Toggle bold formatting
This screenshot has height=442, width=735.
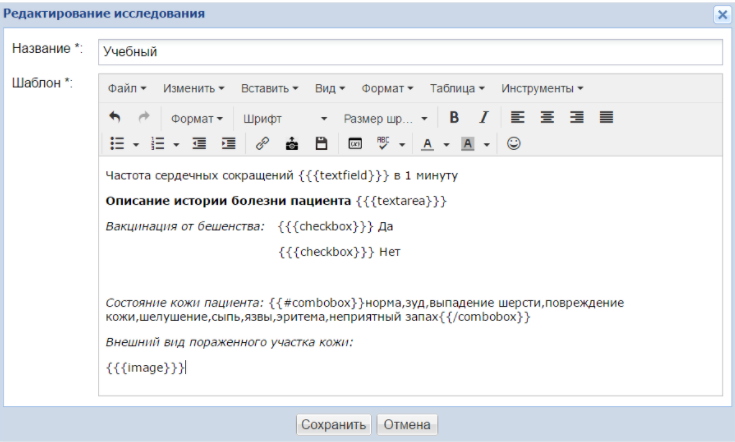point(454,117)
